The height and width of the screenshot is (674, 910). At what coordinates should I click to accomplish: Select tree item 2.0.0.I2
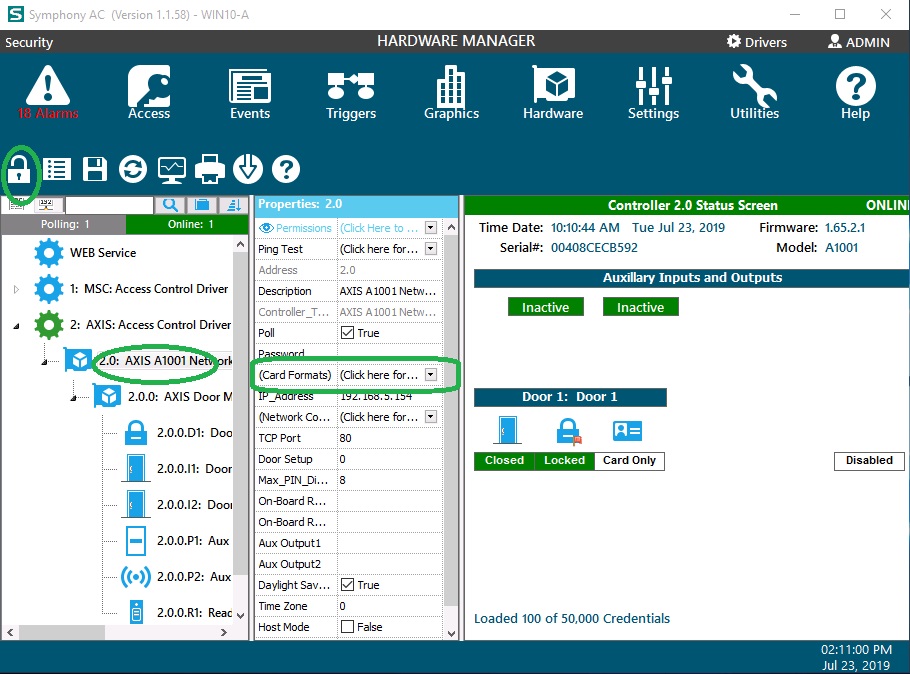tap(194, 504)
